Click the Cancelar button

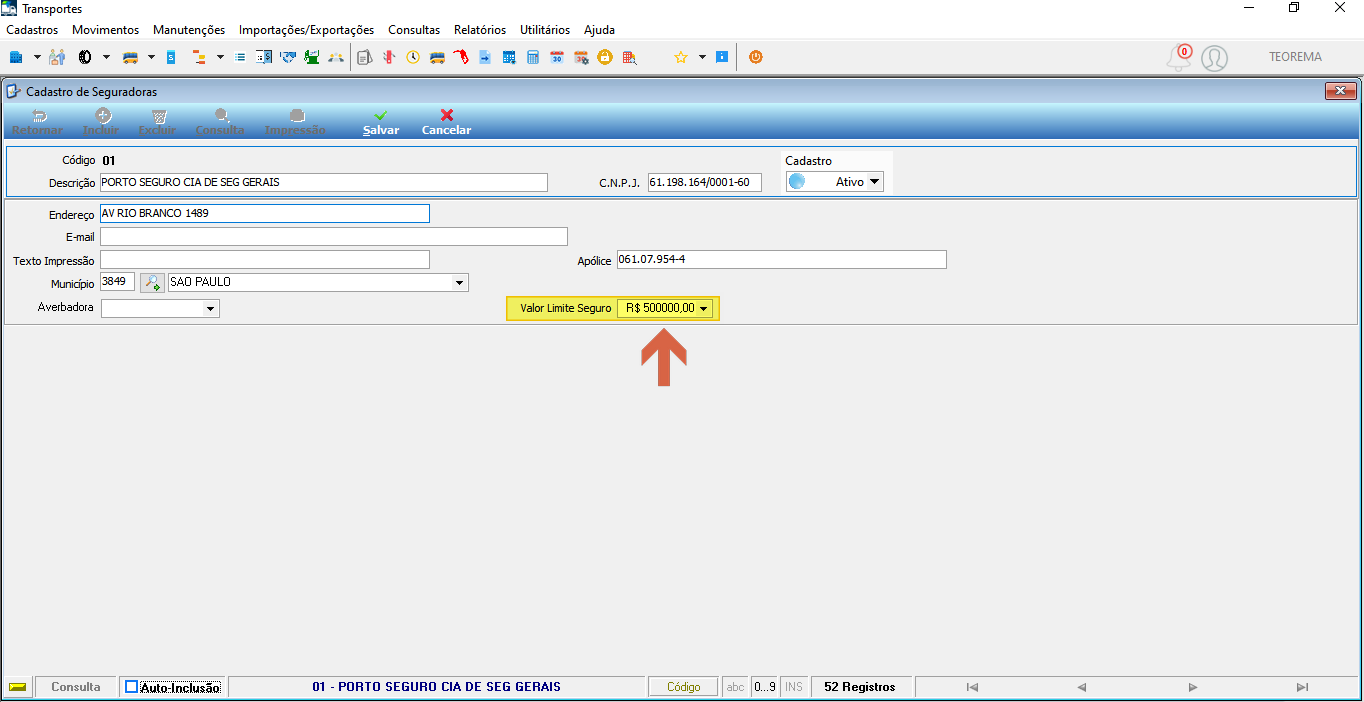coord(446,123)
